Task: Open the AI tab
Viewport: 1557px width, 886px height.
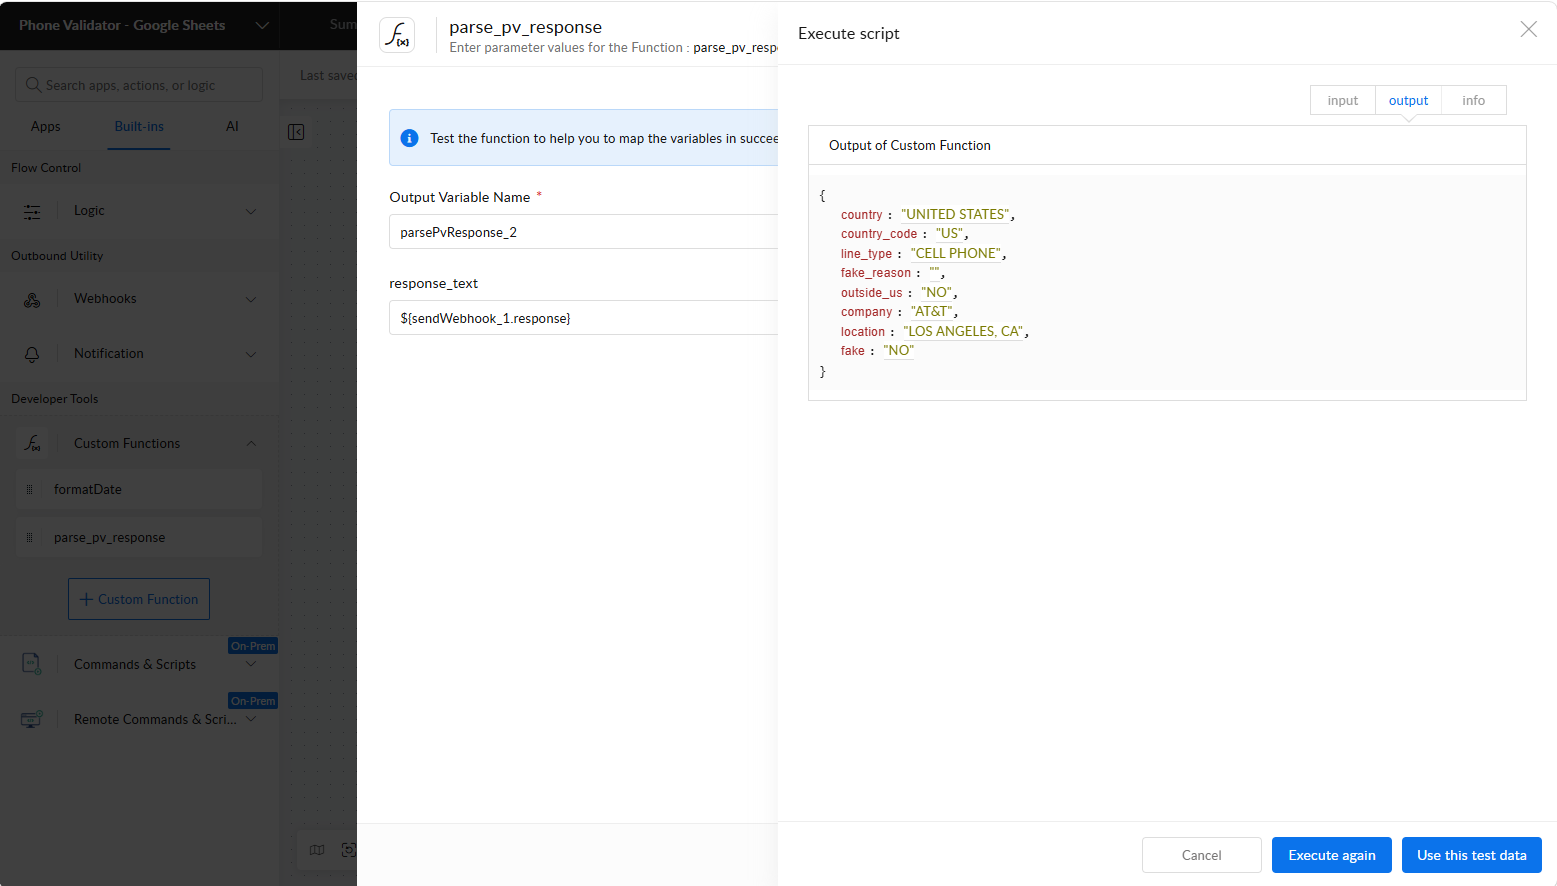Action: 232,126
